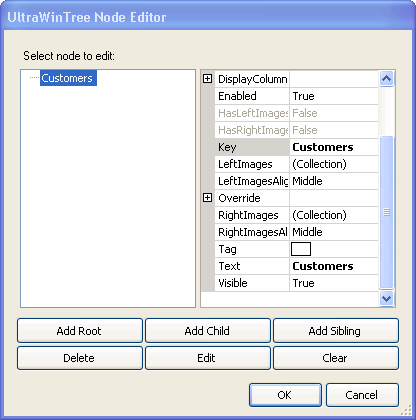416x420 pixels.
Task: Select the Text property name
Action: pyautogui.click(x=252, y=266)
